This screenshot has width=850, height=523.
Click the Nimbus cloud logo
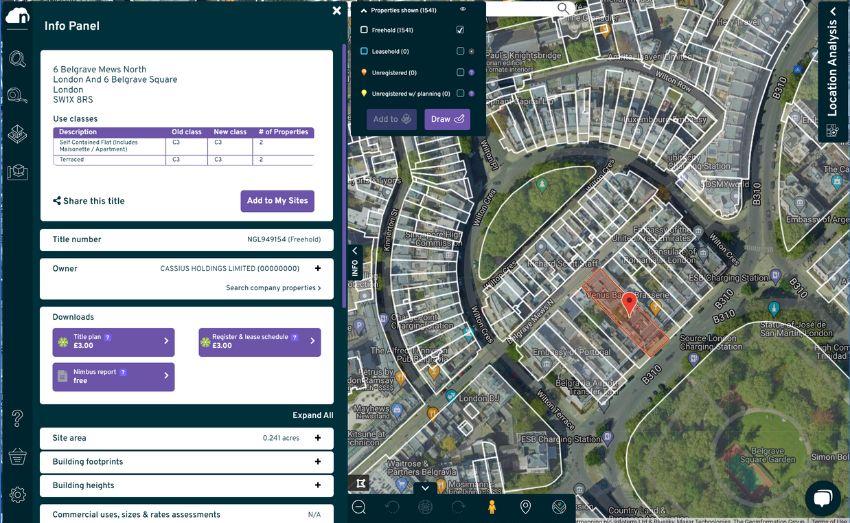coord(17,16)
